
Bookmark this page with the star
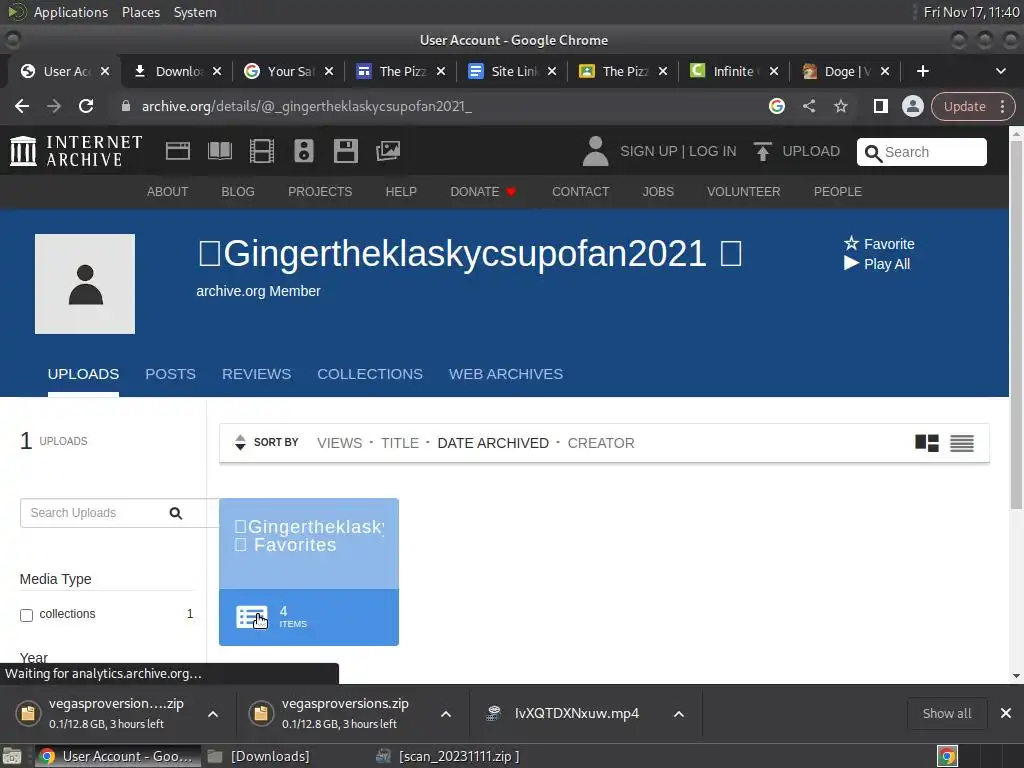(x=840, y=106)
